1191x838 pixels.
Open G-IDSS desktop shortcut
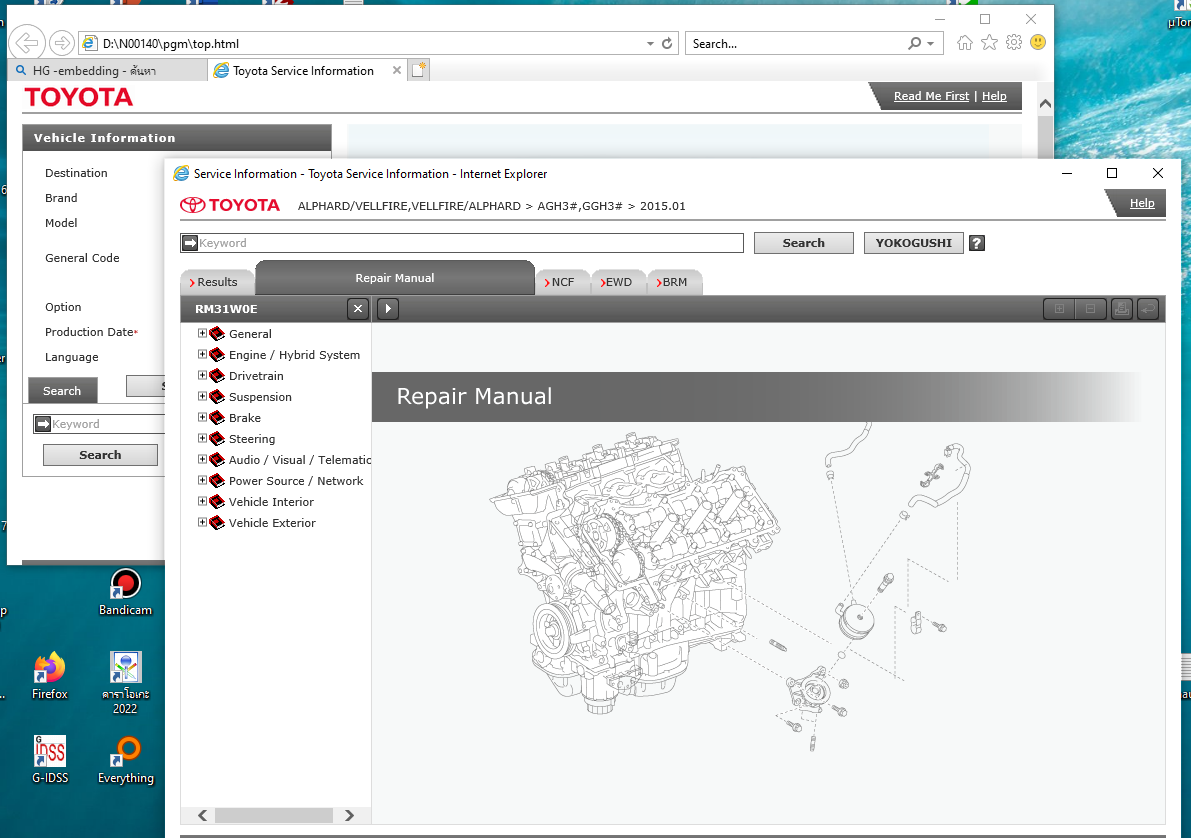click(49, 760)
